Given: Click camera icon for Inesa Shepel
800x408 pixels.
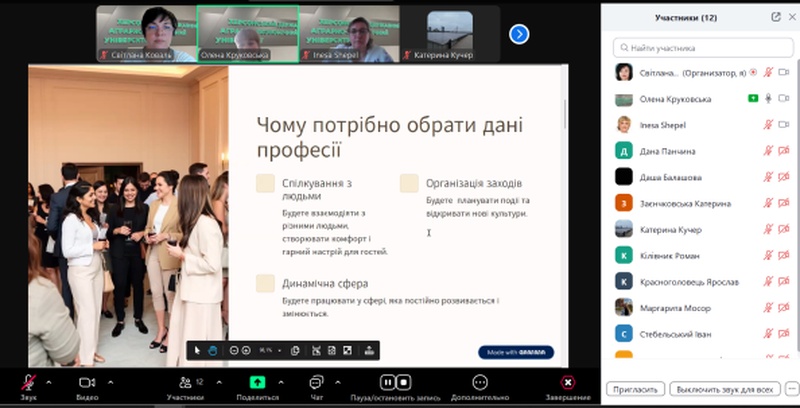Looking at the screenshot, I should [784, 124].
